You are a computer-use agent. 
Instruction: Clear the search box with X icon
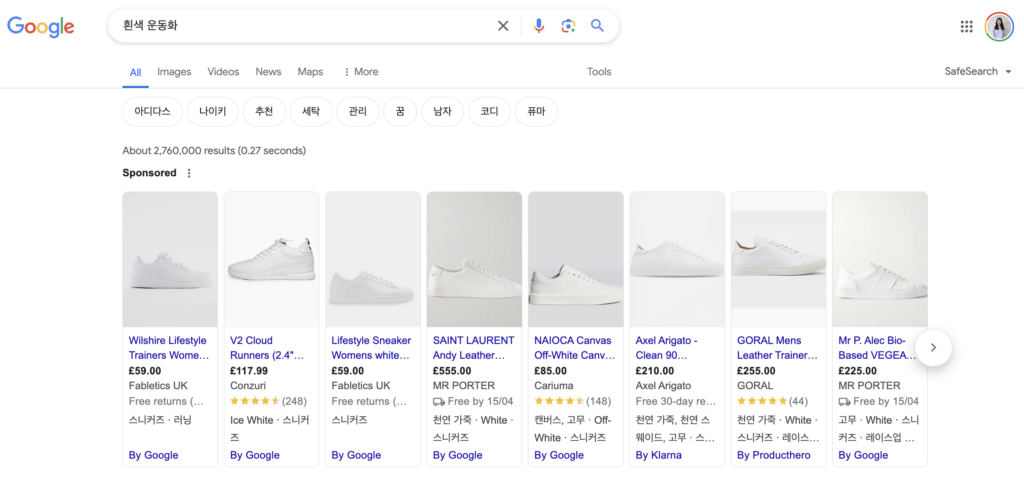point(503,26)
